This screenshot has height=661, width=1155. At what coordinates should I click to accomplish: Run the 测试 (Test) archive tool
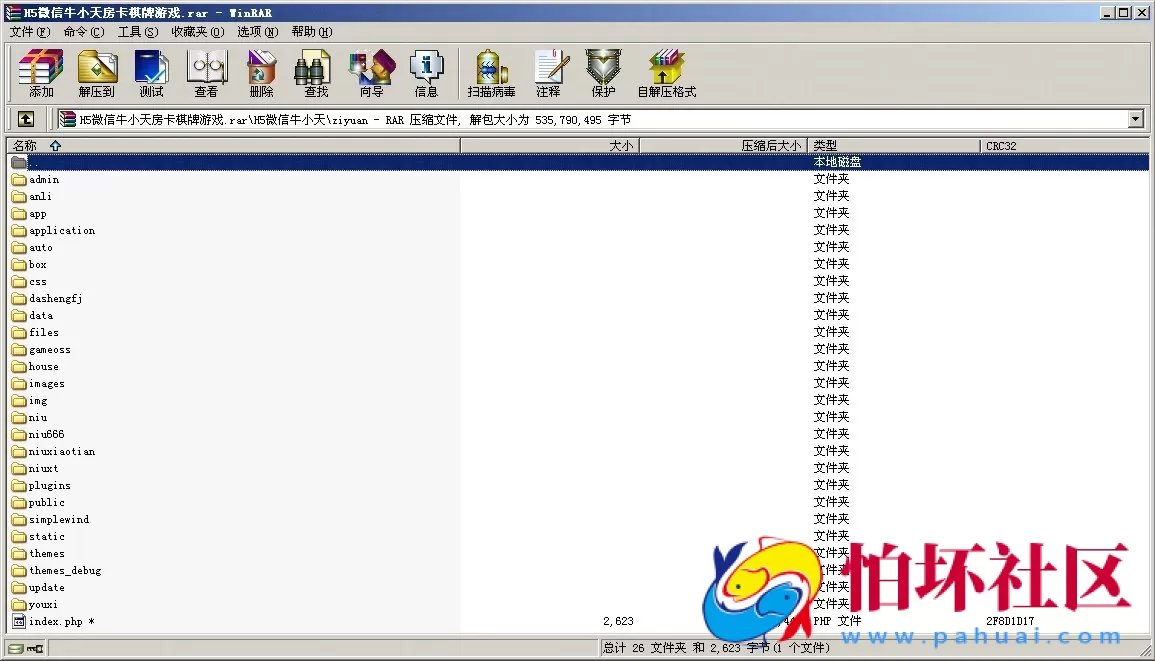152,74
